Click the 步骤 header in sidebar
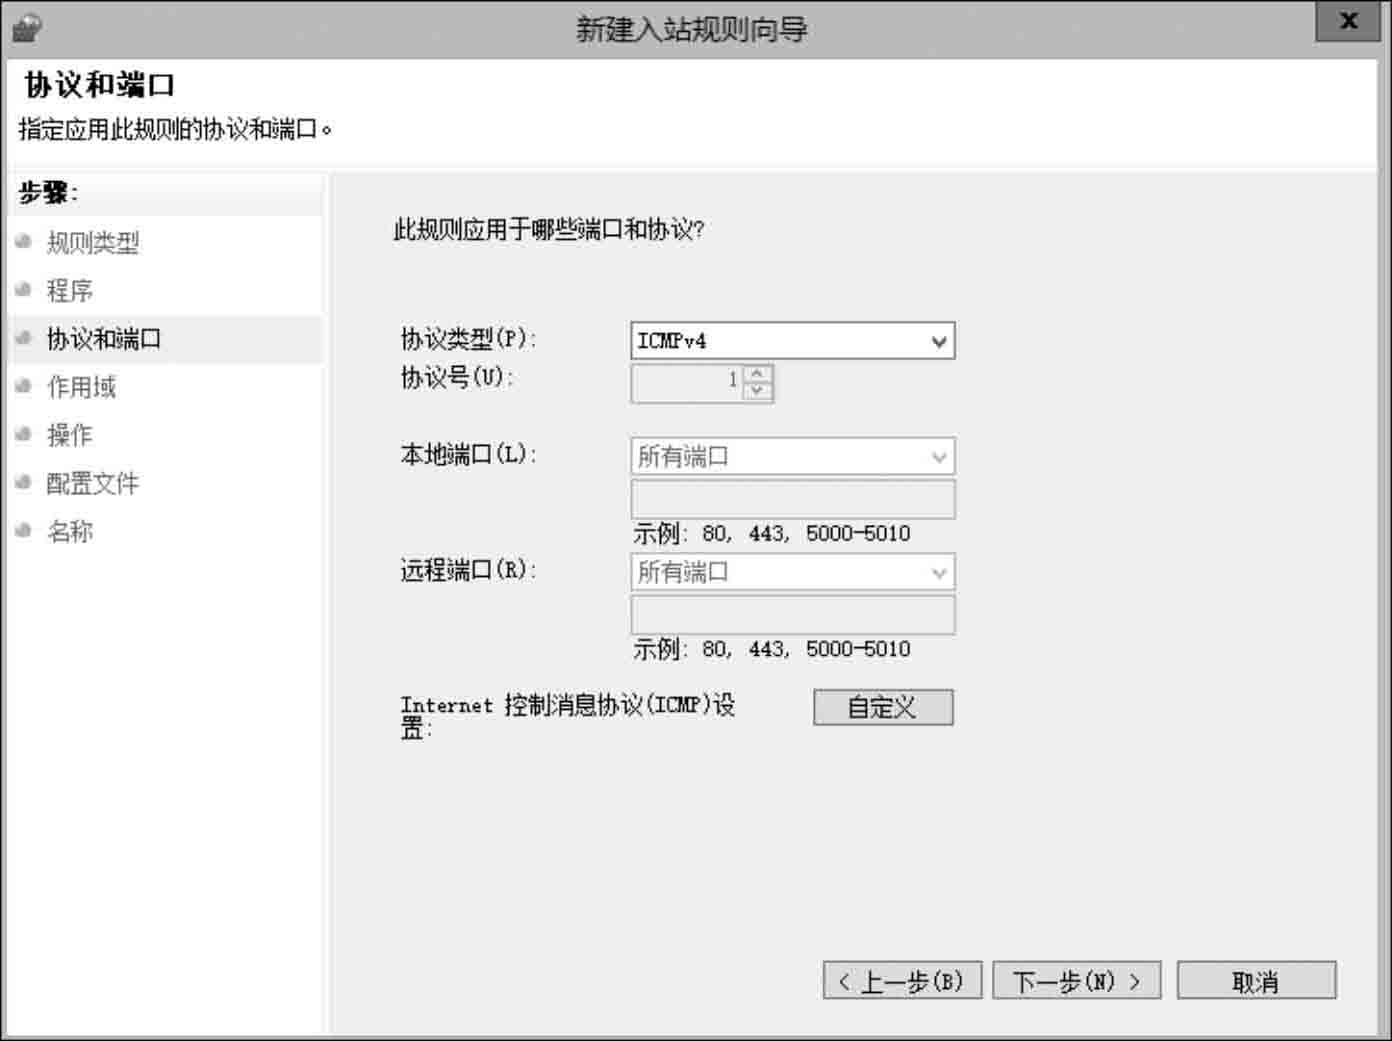 (48, 193)
